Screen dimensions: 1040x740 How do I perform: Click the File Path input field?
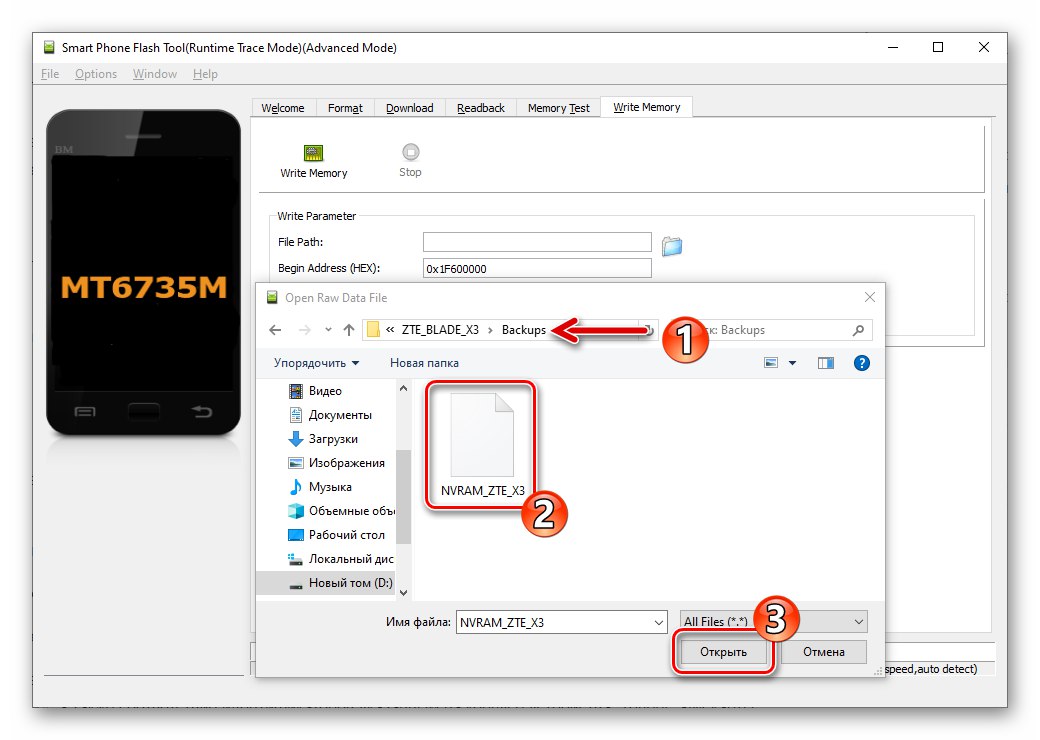click(537, 242)
